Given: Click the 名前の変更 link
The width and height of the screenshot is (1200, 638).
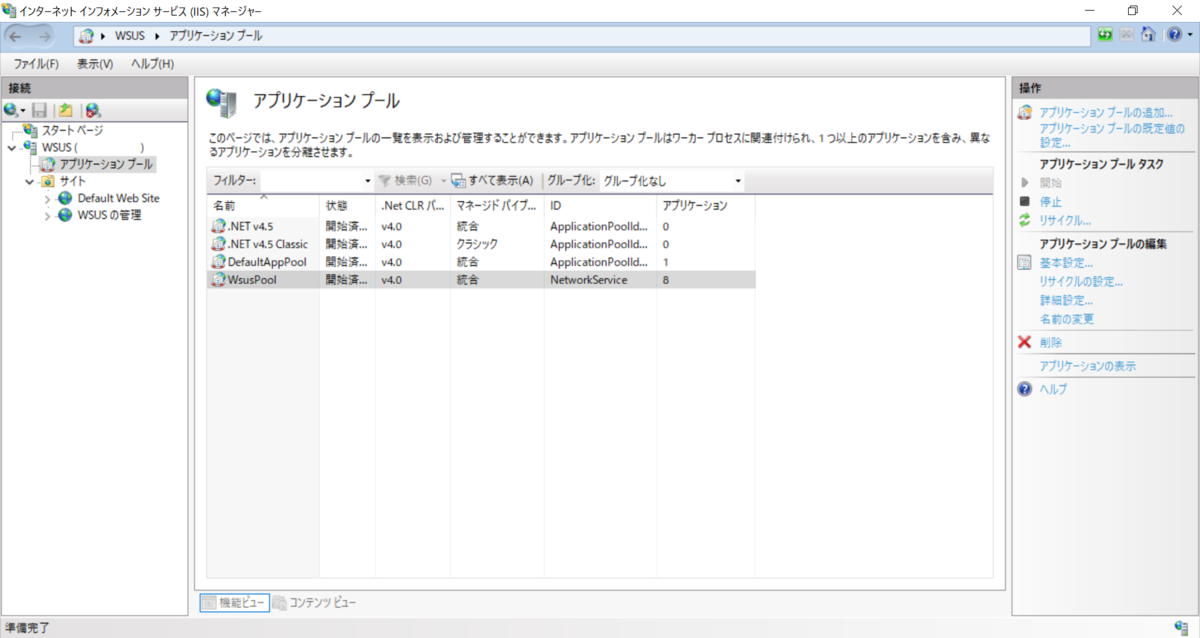Looking at the screenshot, I should click(x=1067, y=319).
